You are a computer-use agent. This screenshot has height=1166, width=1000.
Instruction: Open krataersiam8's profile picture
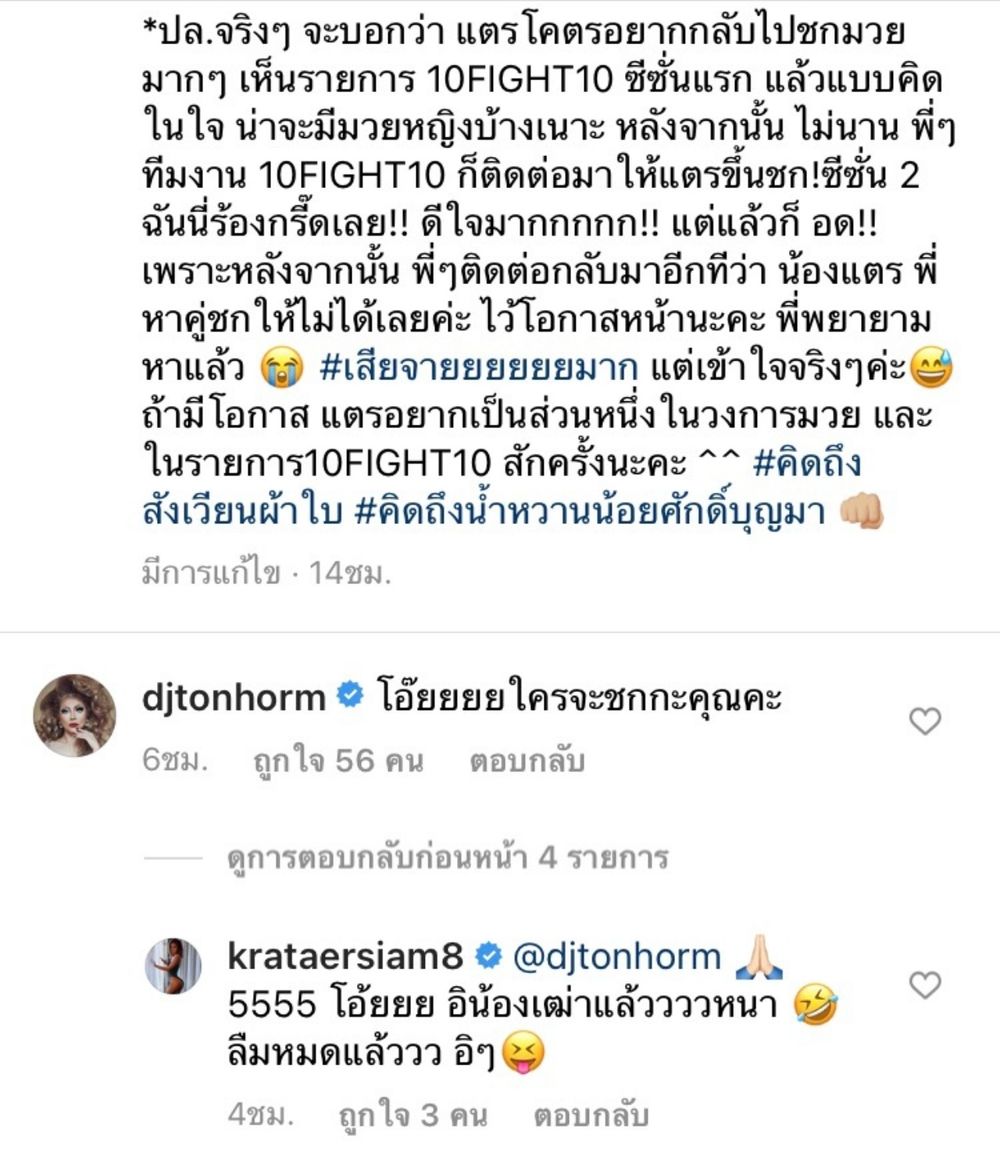[x=172, y=966]
